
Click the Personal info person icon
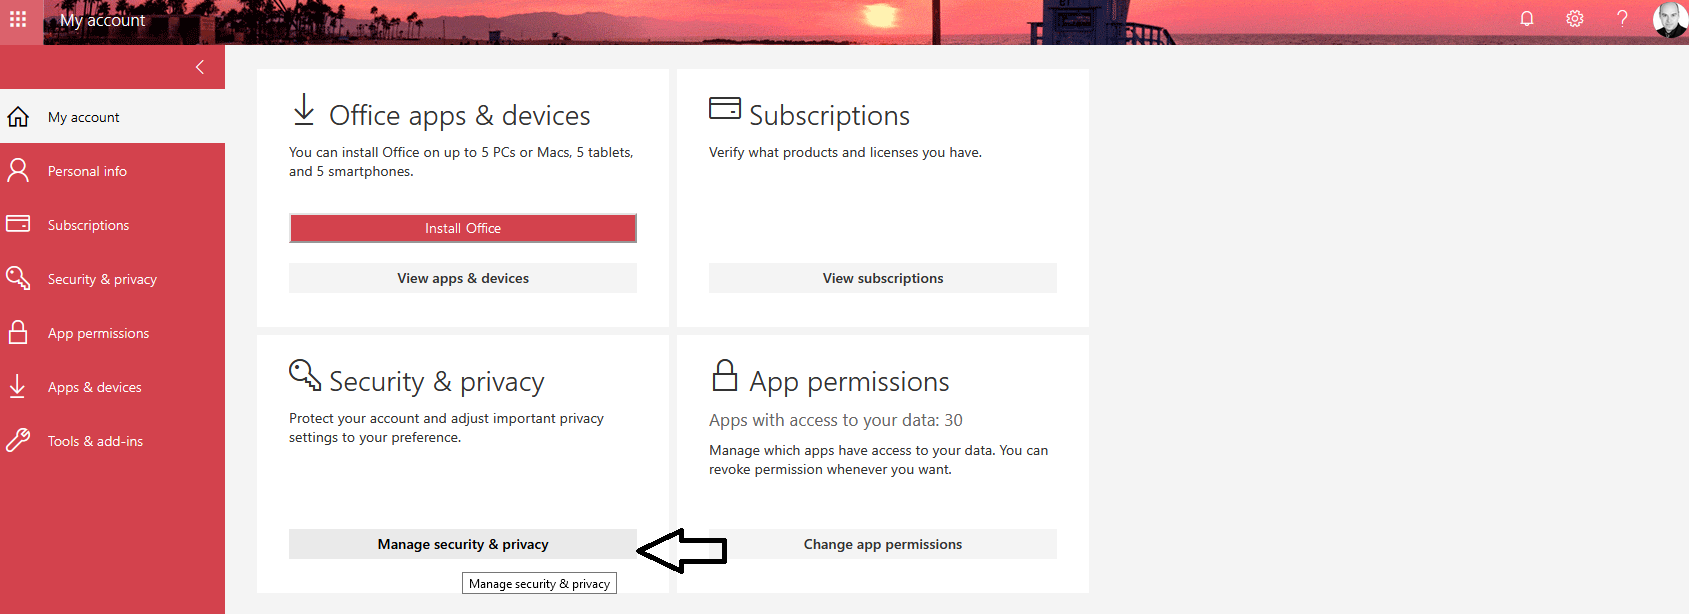click(18, 171)
